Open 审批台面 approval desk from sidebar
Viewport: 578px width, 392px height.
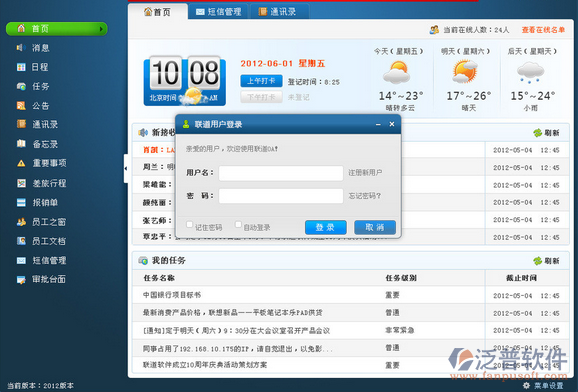pyautogui.click(x=41, y=280)
